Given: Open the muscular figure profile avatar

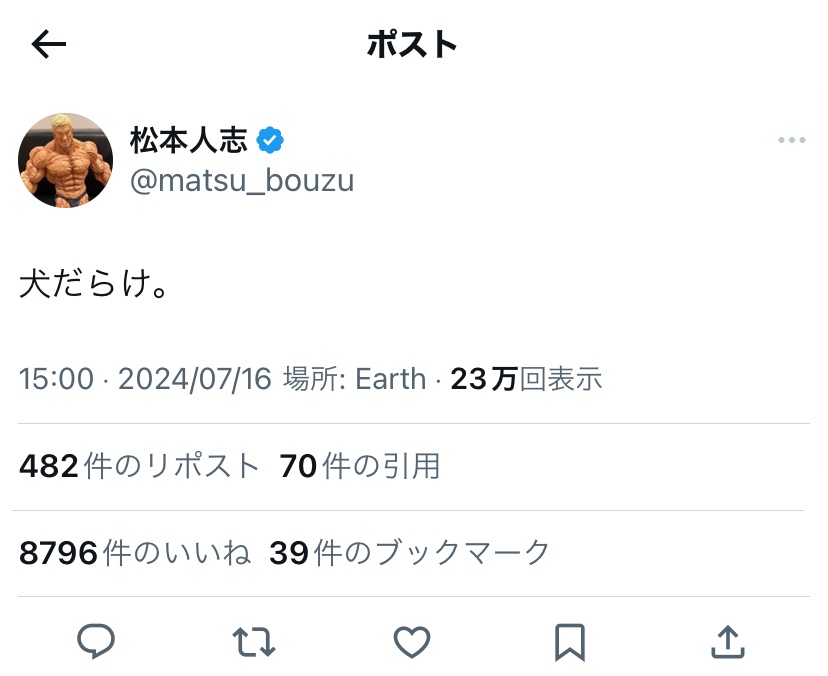Looking at the screenshot, I should coord(66,160).
